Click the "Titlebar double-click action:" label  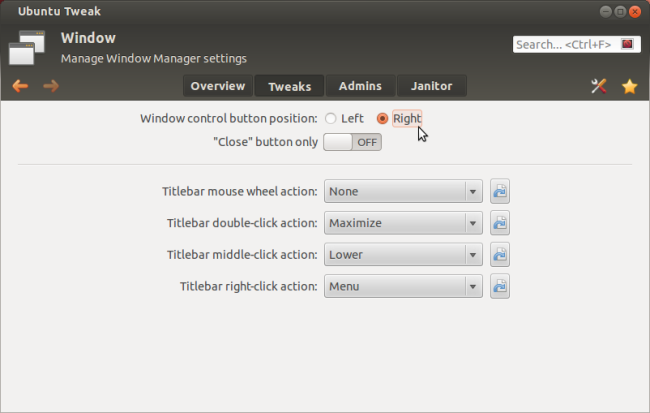pos(242,223)
